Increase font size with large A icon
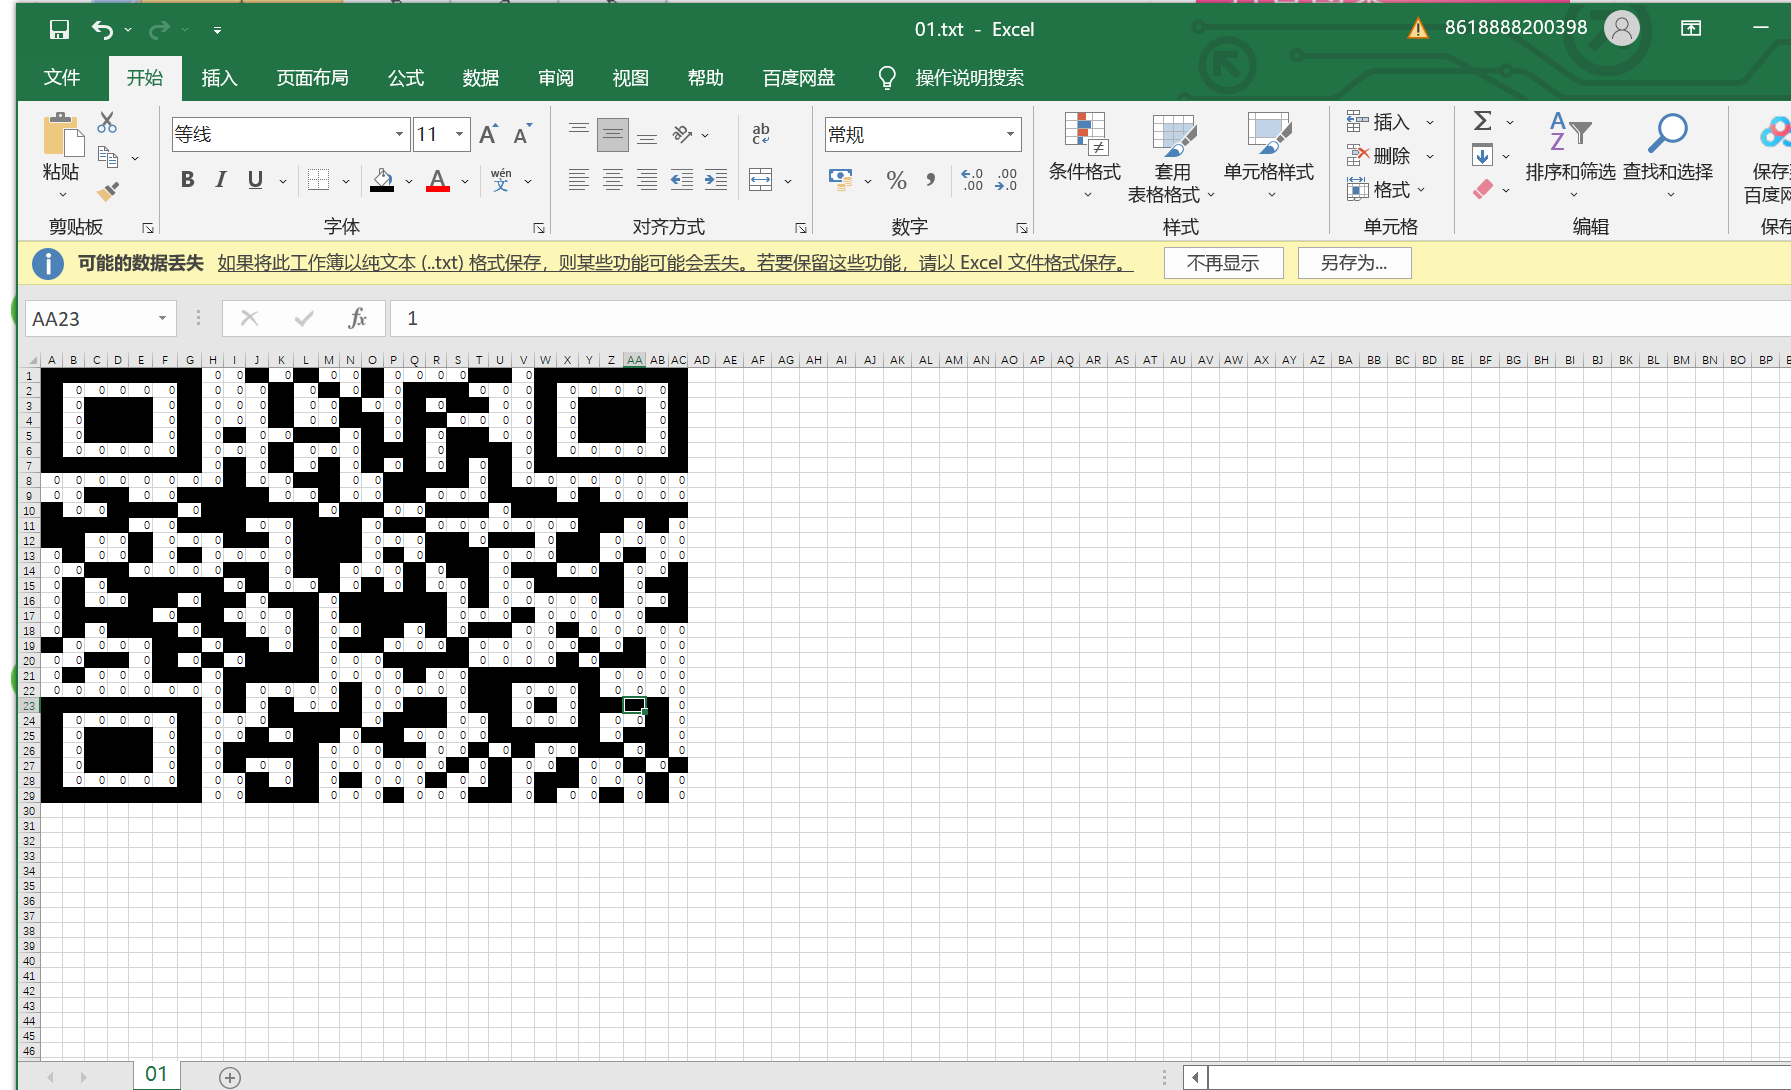Screen dimensions: 1791x1090 488,134
